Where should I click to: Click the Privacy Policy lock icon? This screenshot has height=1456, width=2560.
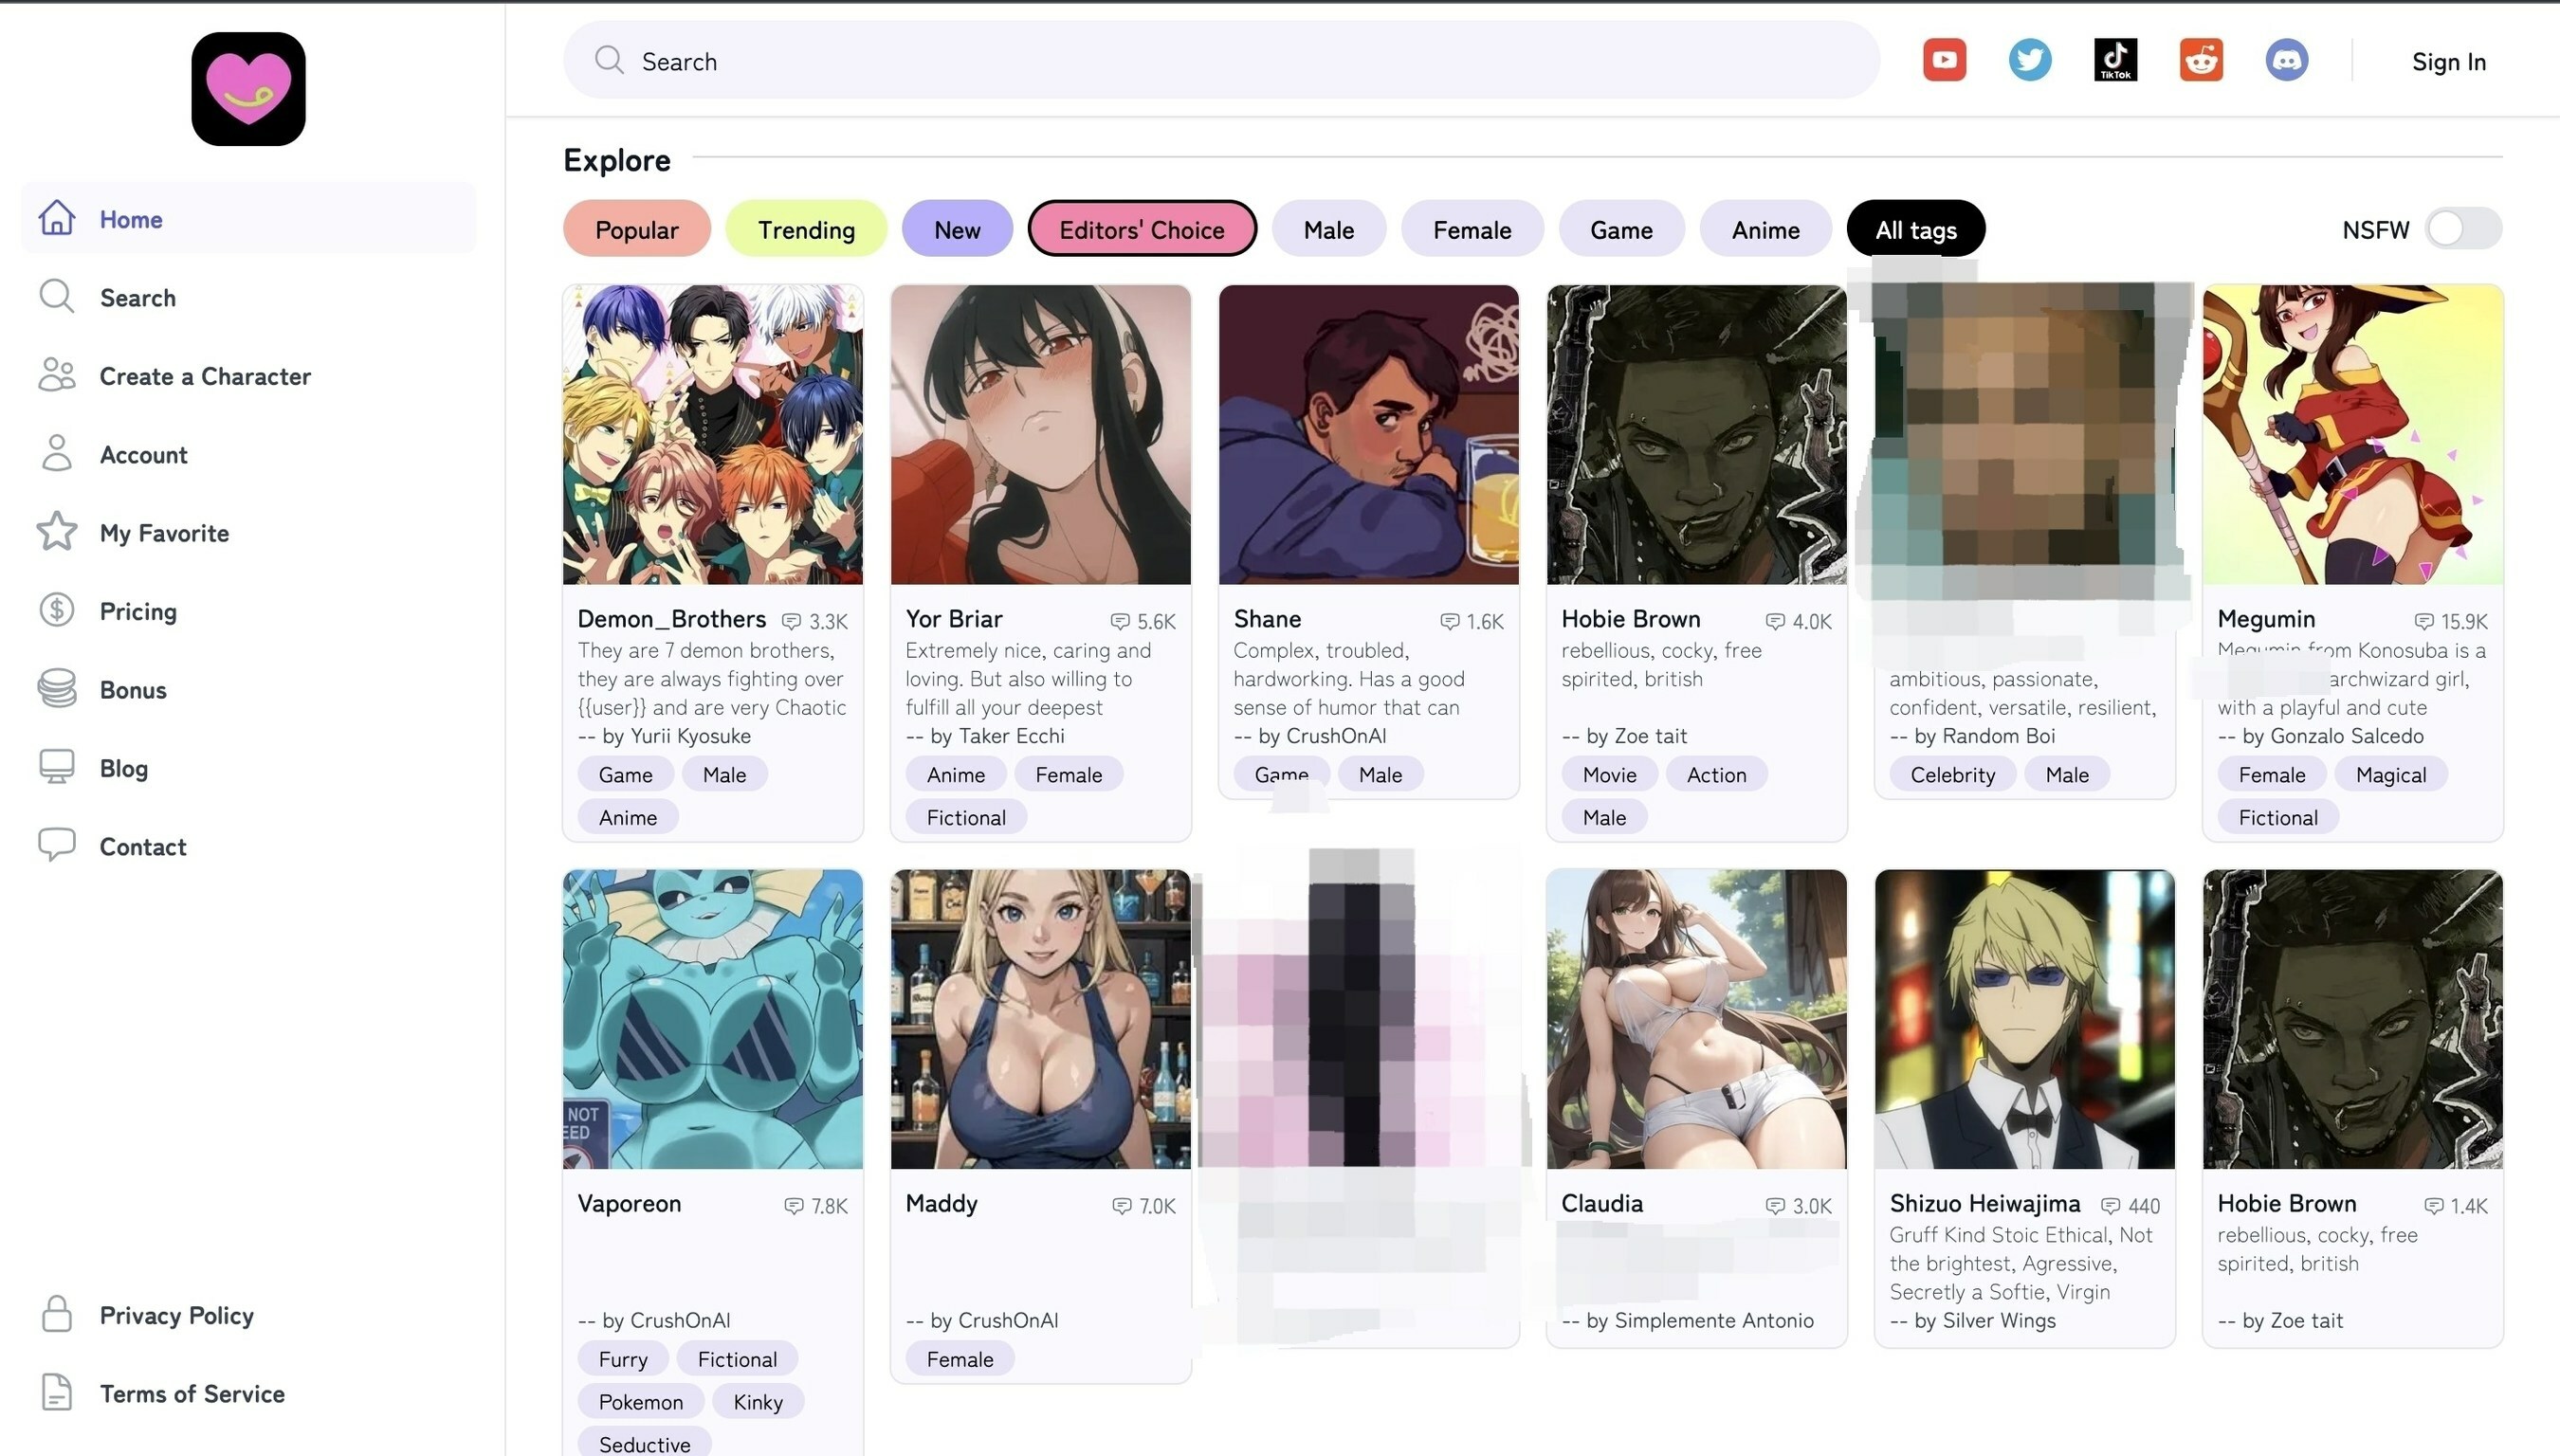57,1314
